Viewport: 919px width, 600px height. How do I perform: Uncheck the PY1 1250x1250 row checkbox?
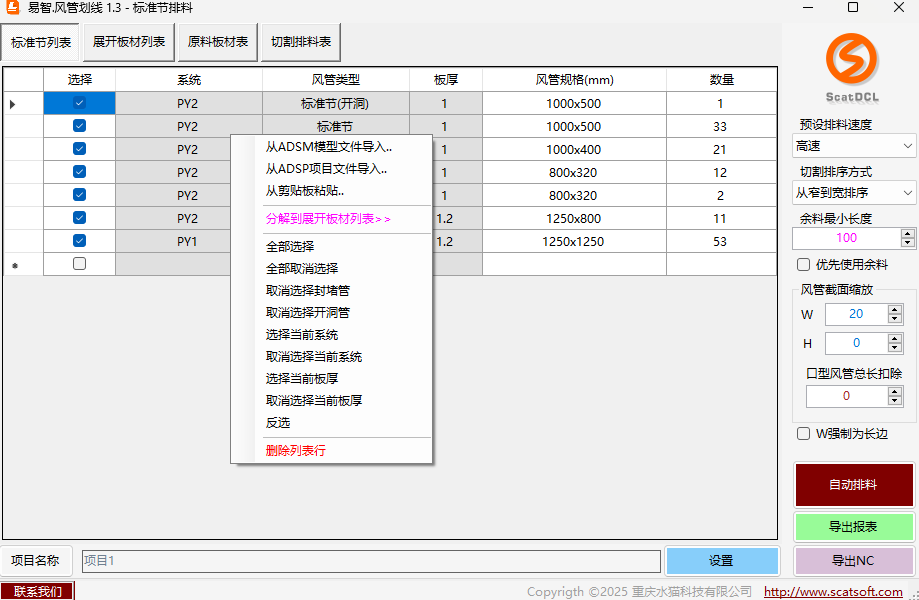pos(79,241)
